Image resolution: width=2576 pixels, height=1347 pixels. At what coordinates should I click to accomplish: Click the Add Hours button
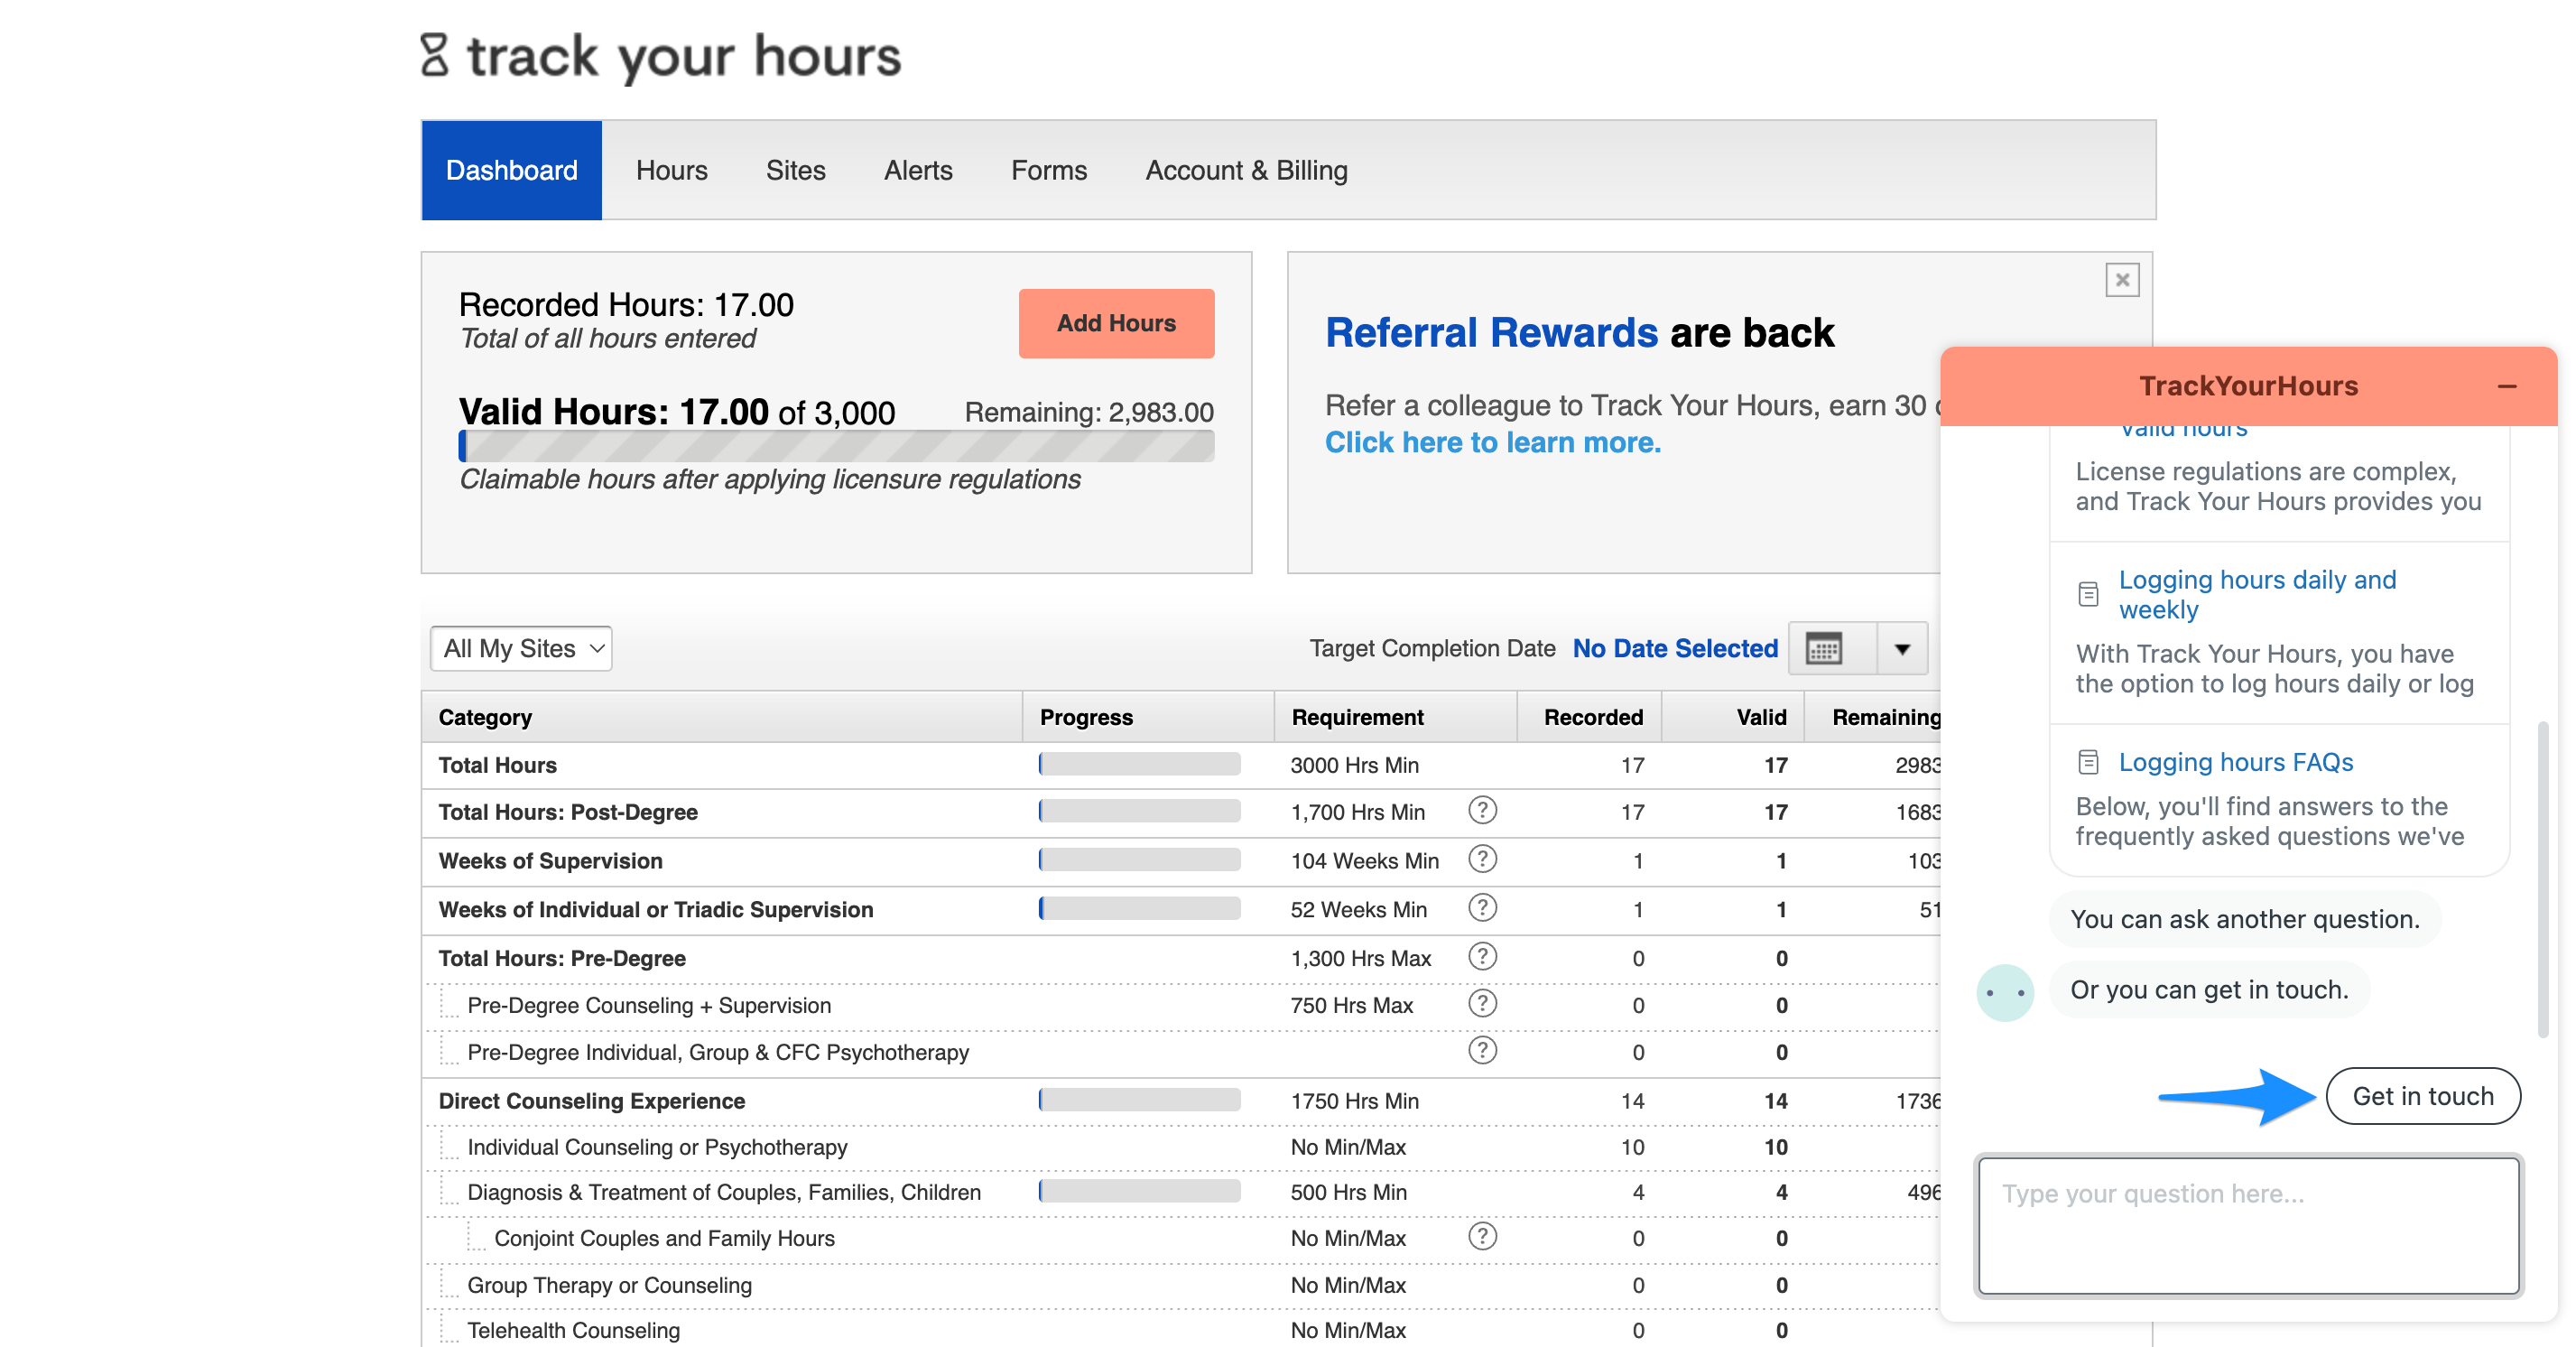click(1116, 323)
